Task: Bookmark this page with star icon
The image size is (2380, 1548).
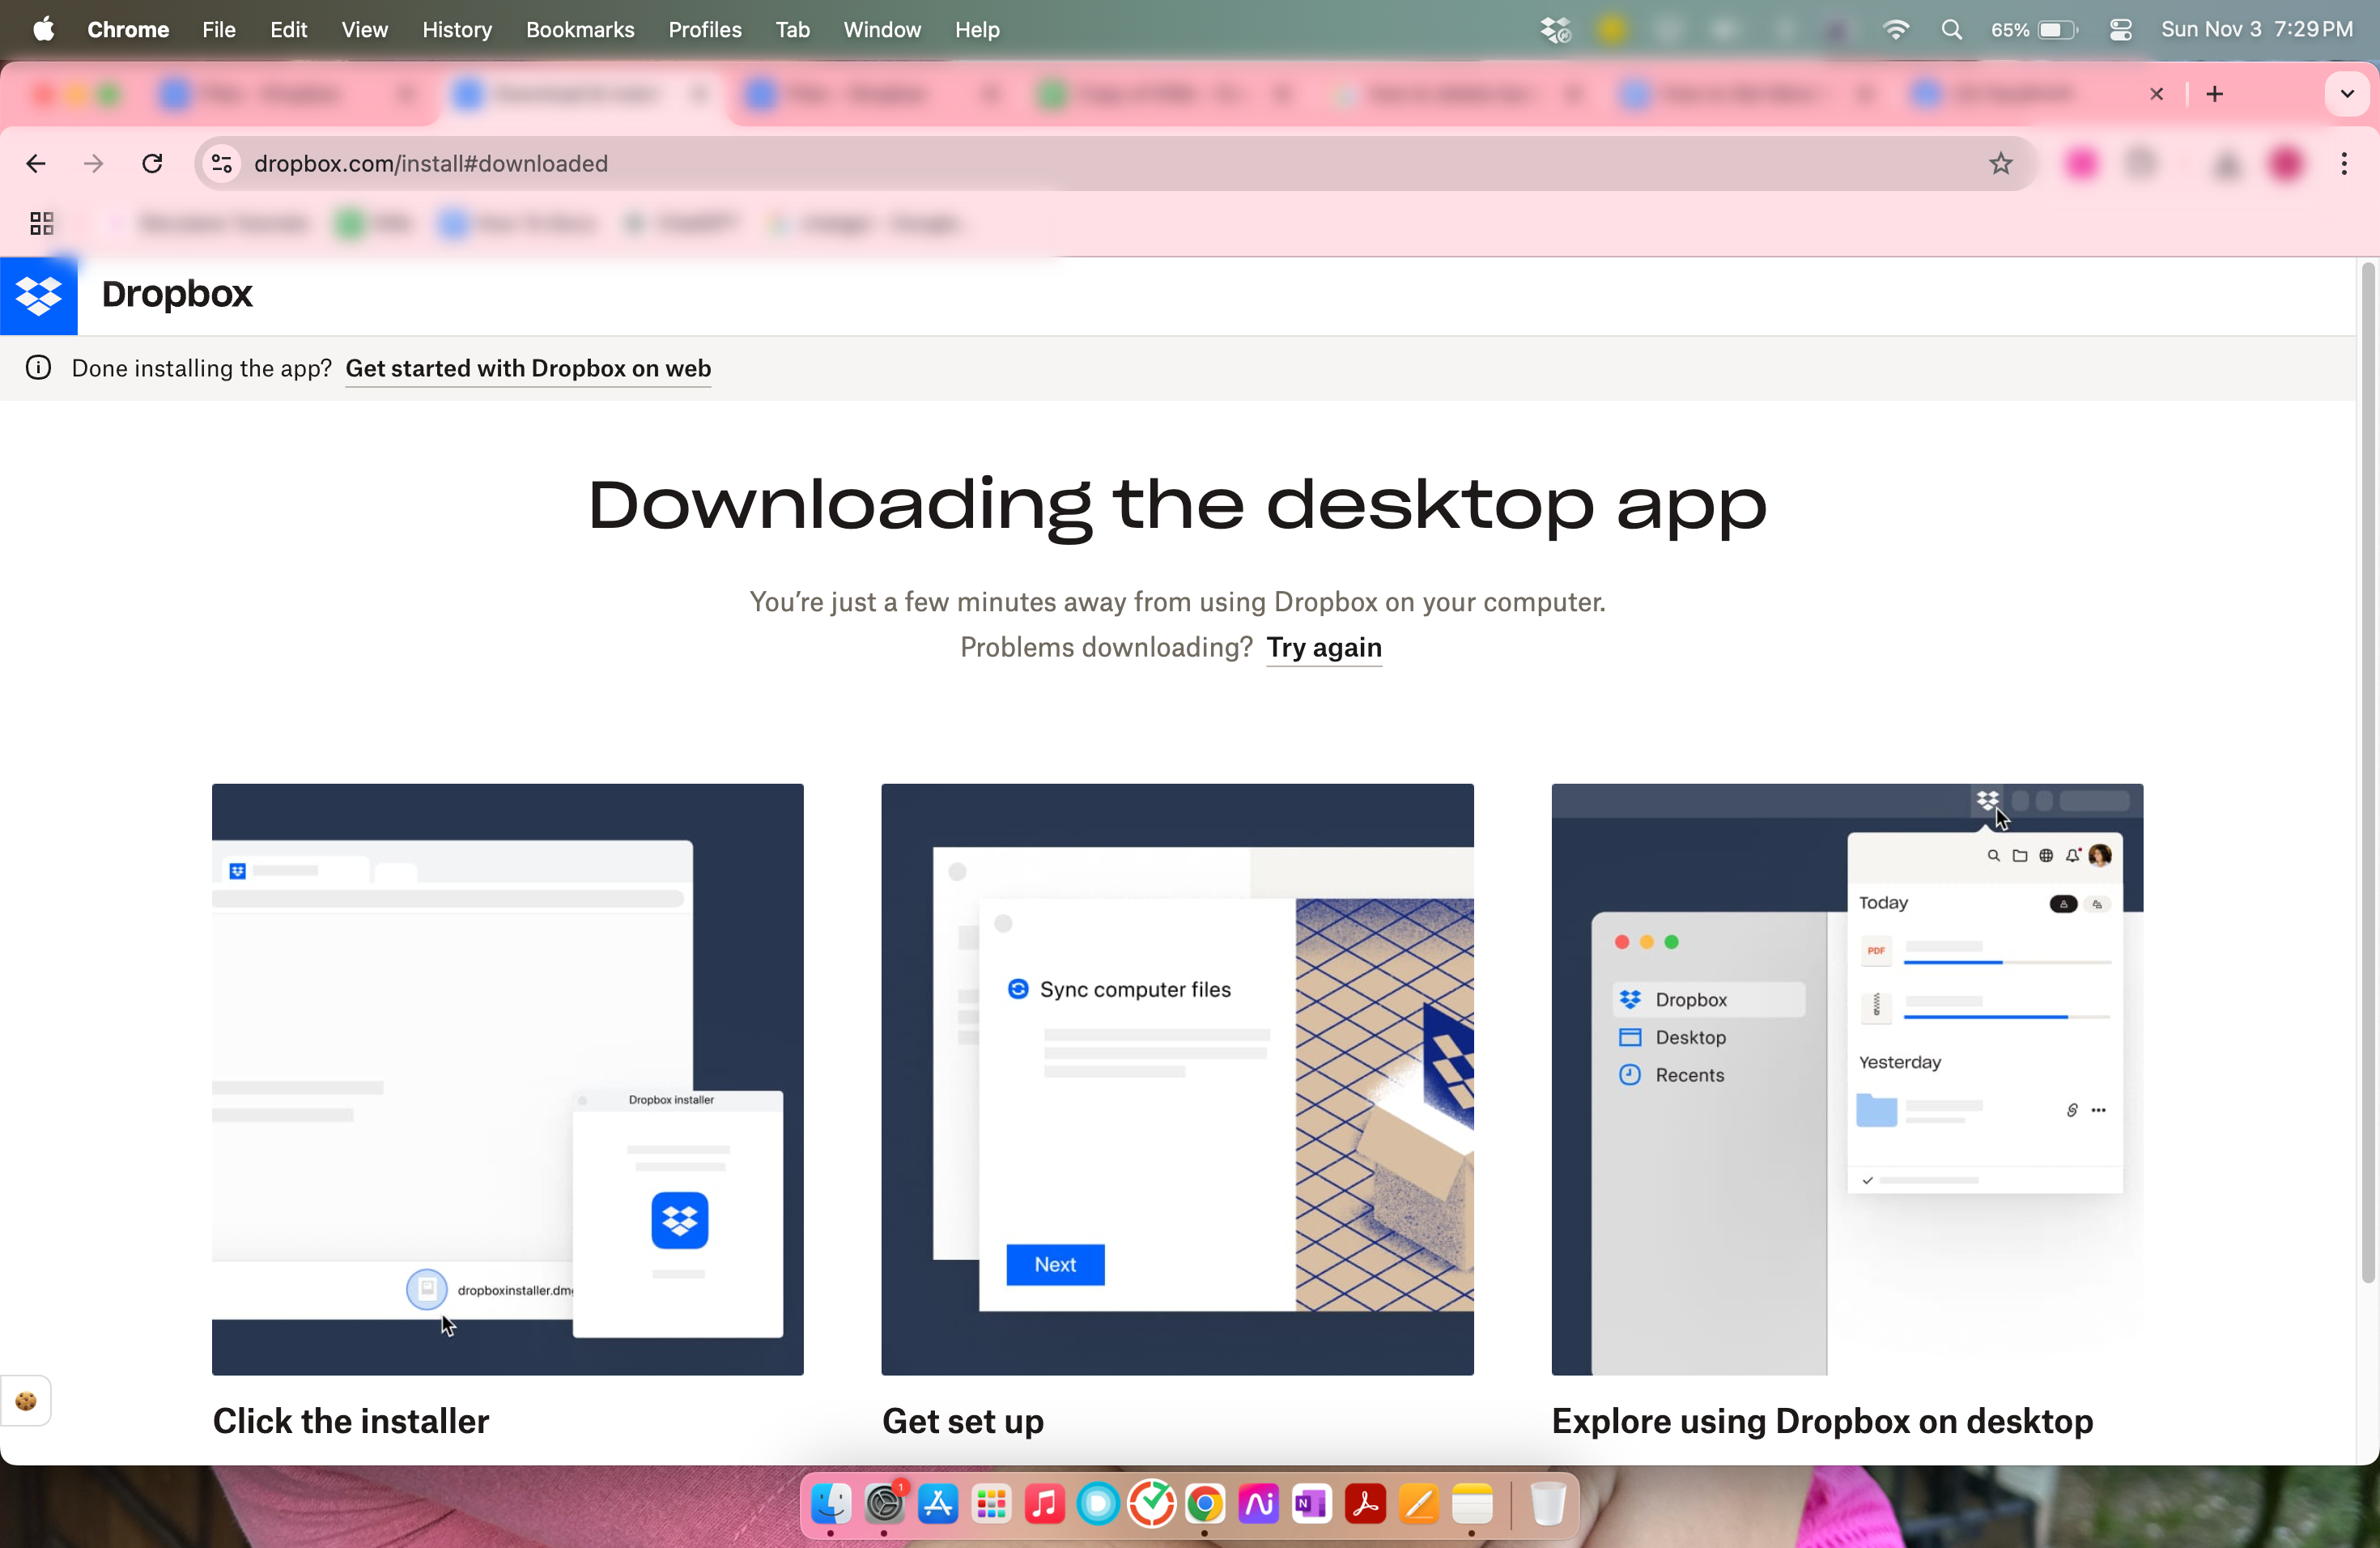Action: pos(2000,163)
